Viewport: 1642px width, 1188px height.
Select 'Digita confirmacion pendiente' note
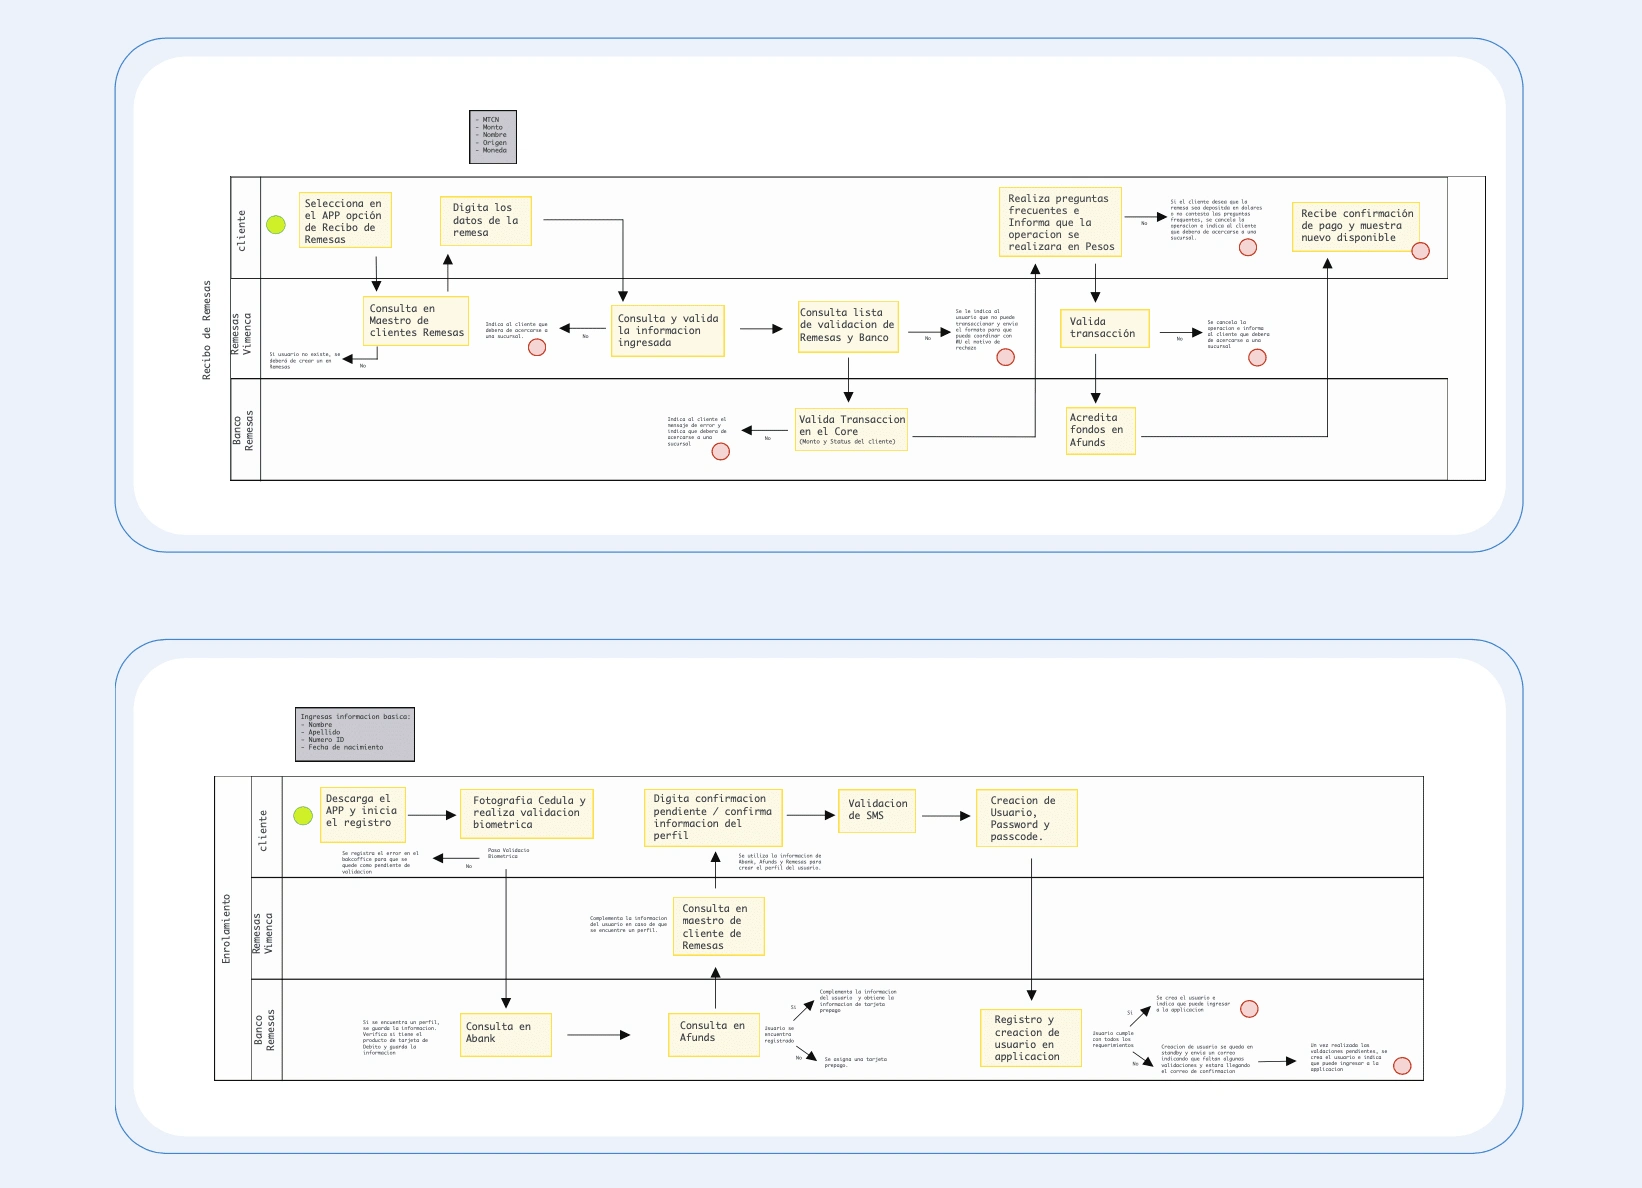(x=713, y=817)
